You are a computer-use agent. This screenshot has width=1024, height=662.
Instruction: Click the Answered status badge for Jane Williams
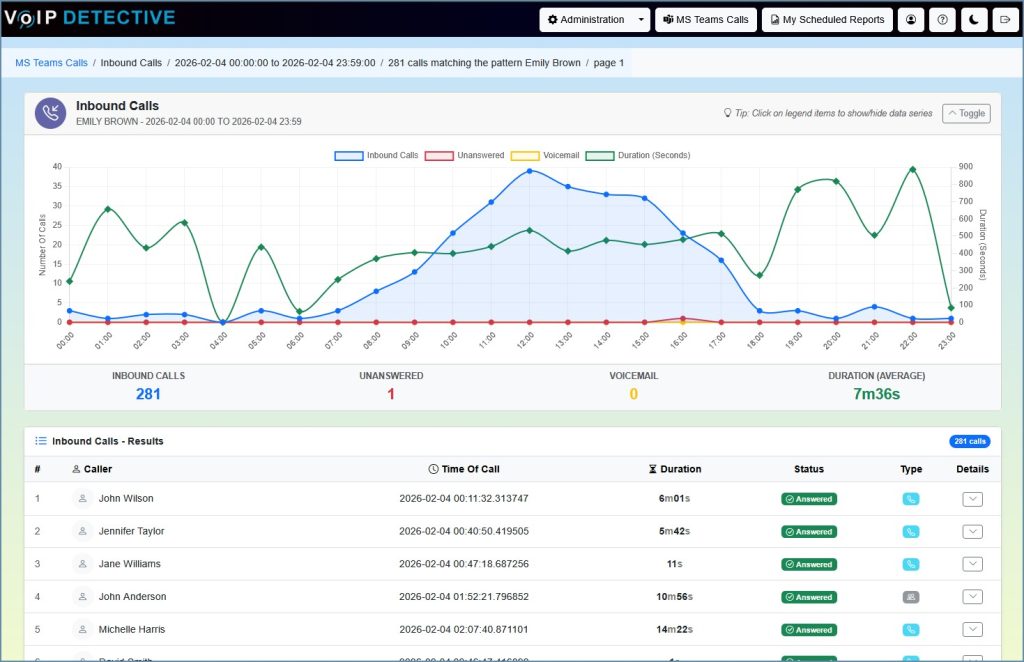(x=808, y=564)
